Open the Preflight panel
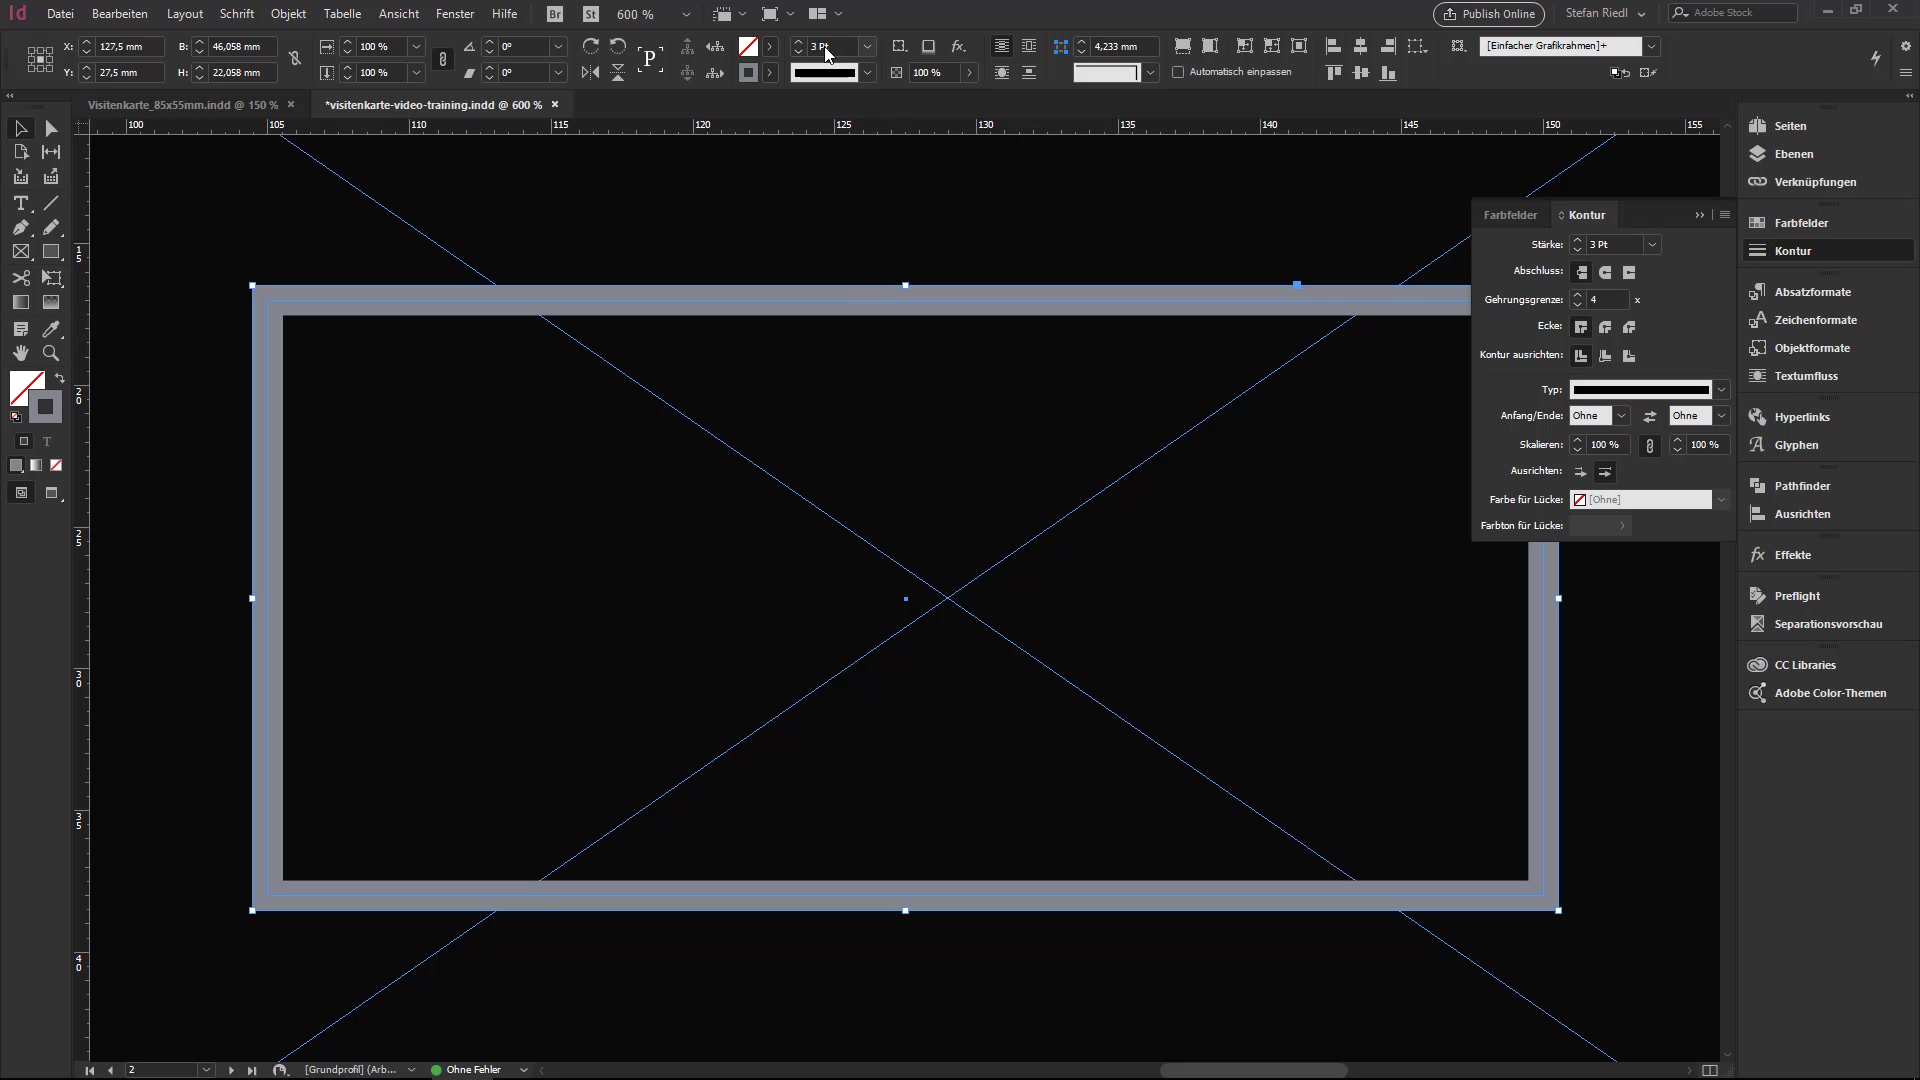 tap(1797, 596)
